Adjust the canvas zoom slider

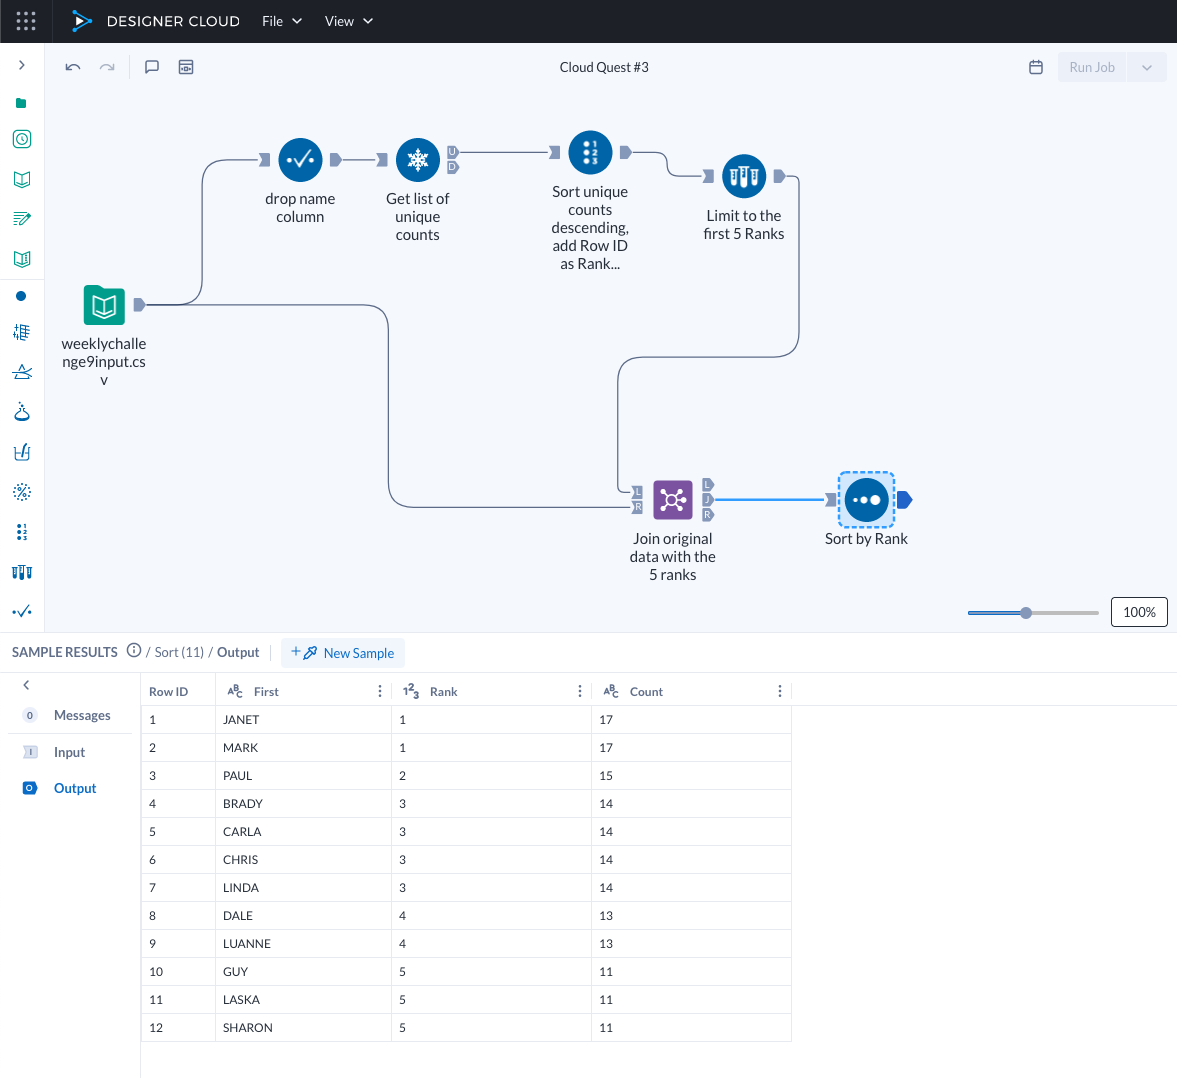(1025, 612)
